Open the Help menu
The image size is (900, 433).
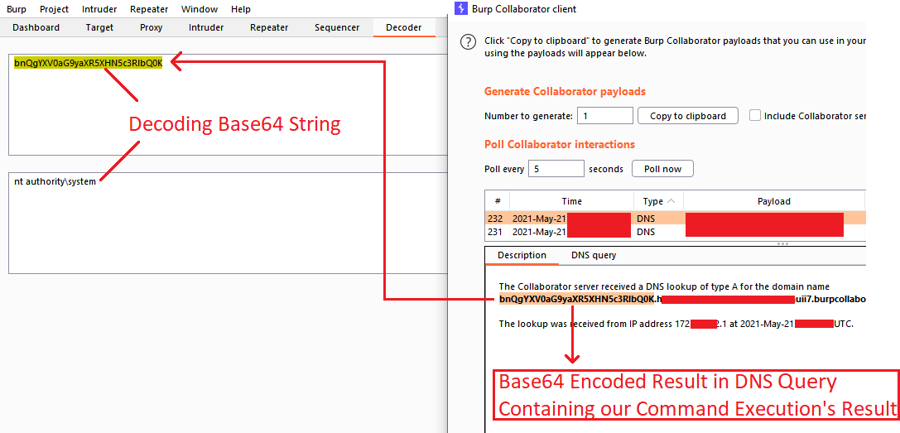[x=241, y=9]
